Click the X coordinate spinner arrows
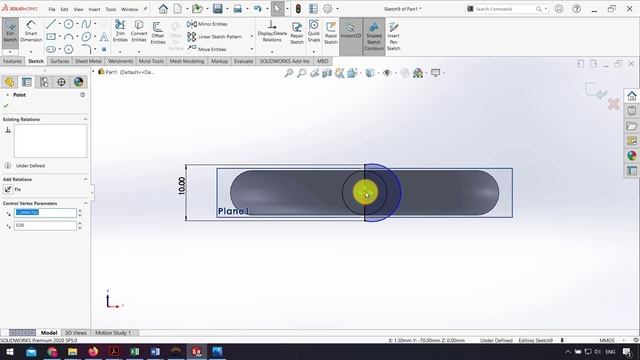 click(80, 213)
